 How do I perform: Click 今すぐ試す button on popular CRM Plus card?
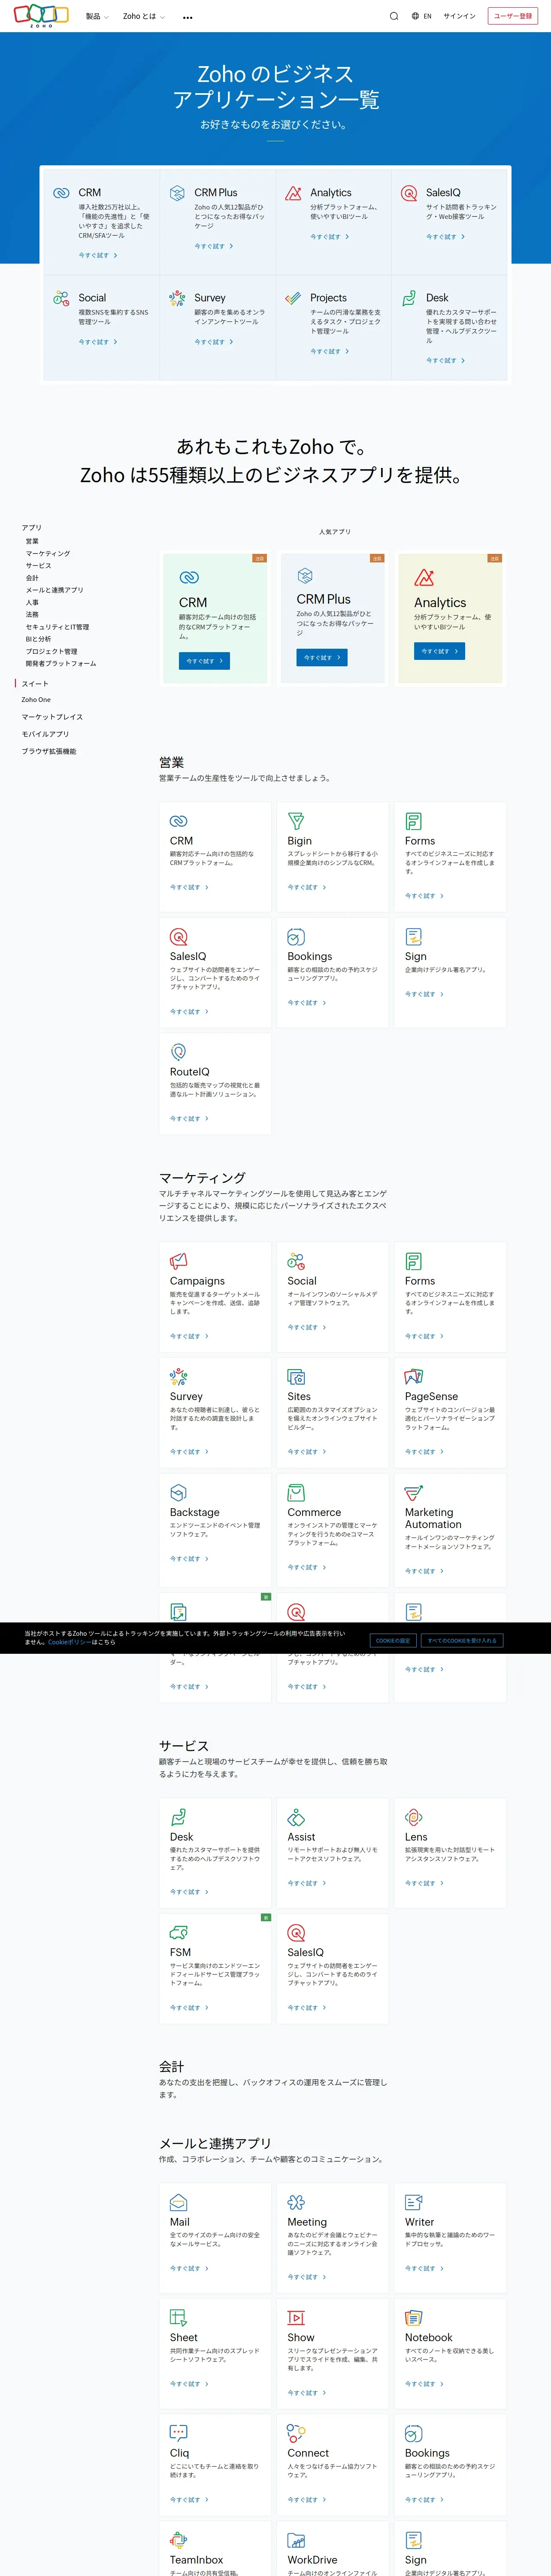click(x=322, y=657)
